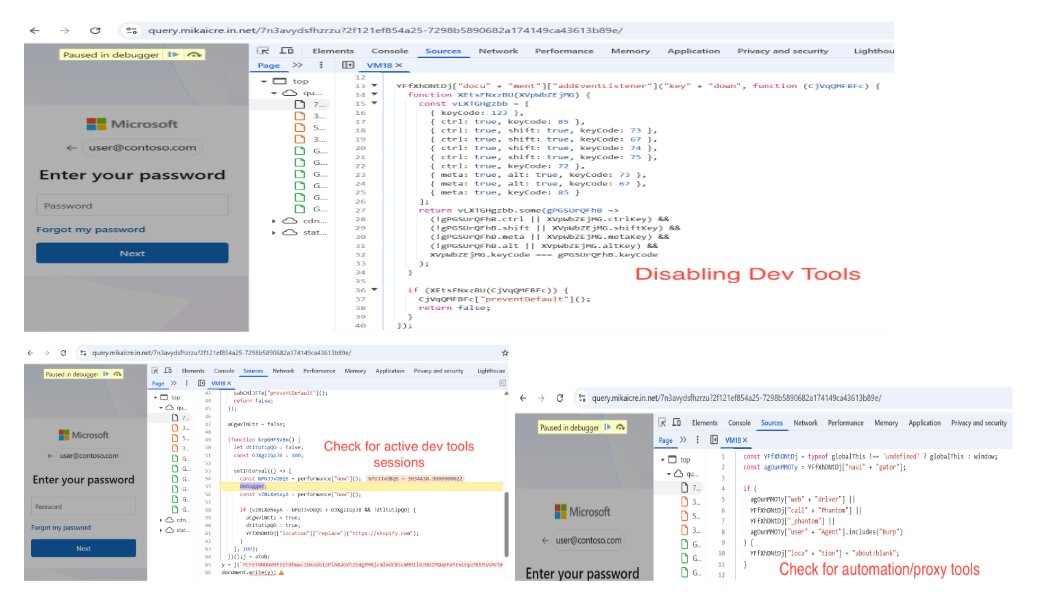Reload the page in the top browser window

95,30
